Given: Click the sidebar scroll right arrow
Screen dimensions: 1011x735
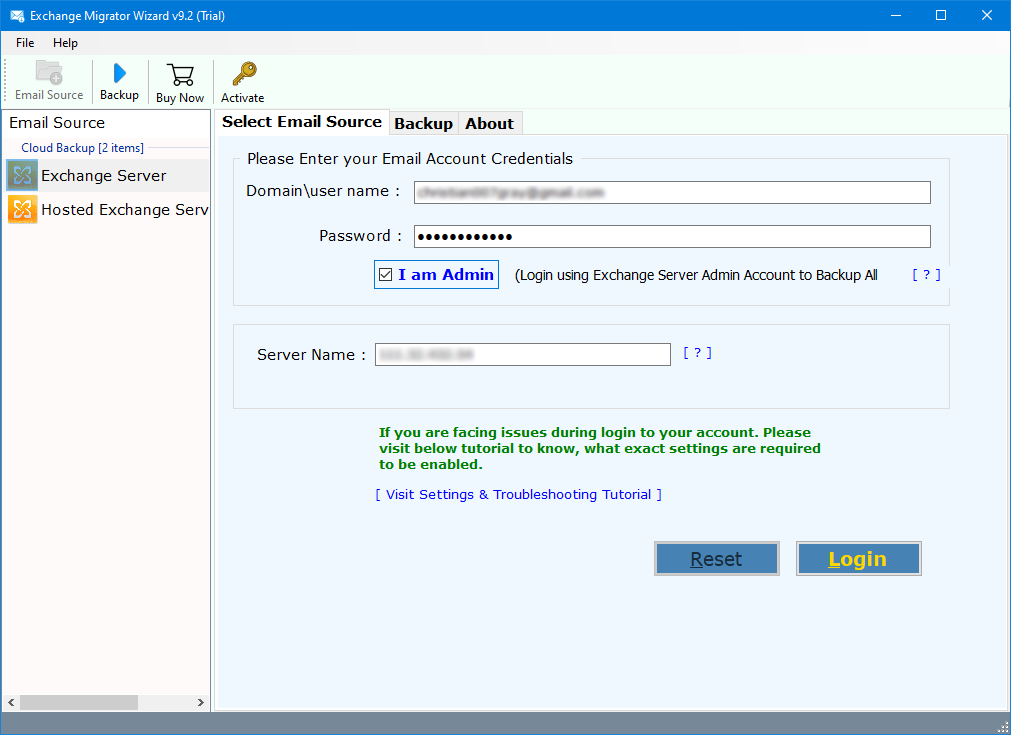Looking at the screenshot, I should coord(201,702).
